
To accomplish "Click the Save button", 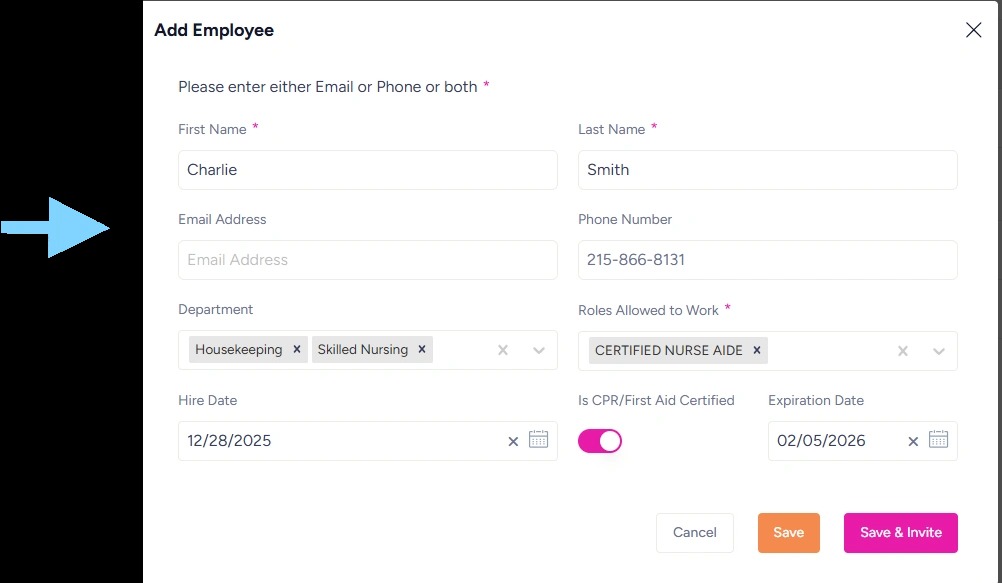I will coord(788,533).
